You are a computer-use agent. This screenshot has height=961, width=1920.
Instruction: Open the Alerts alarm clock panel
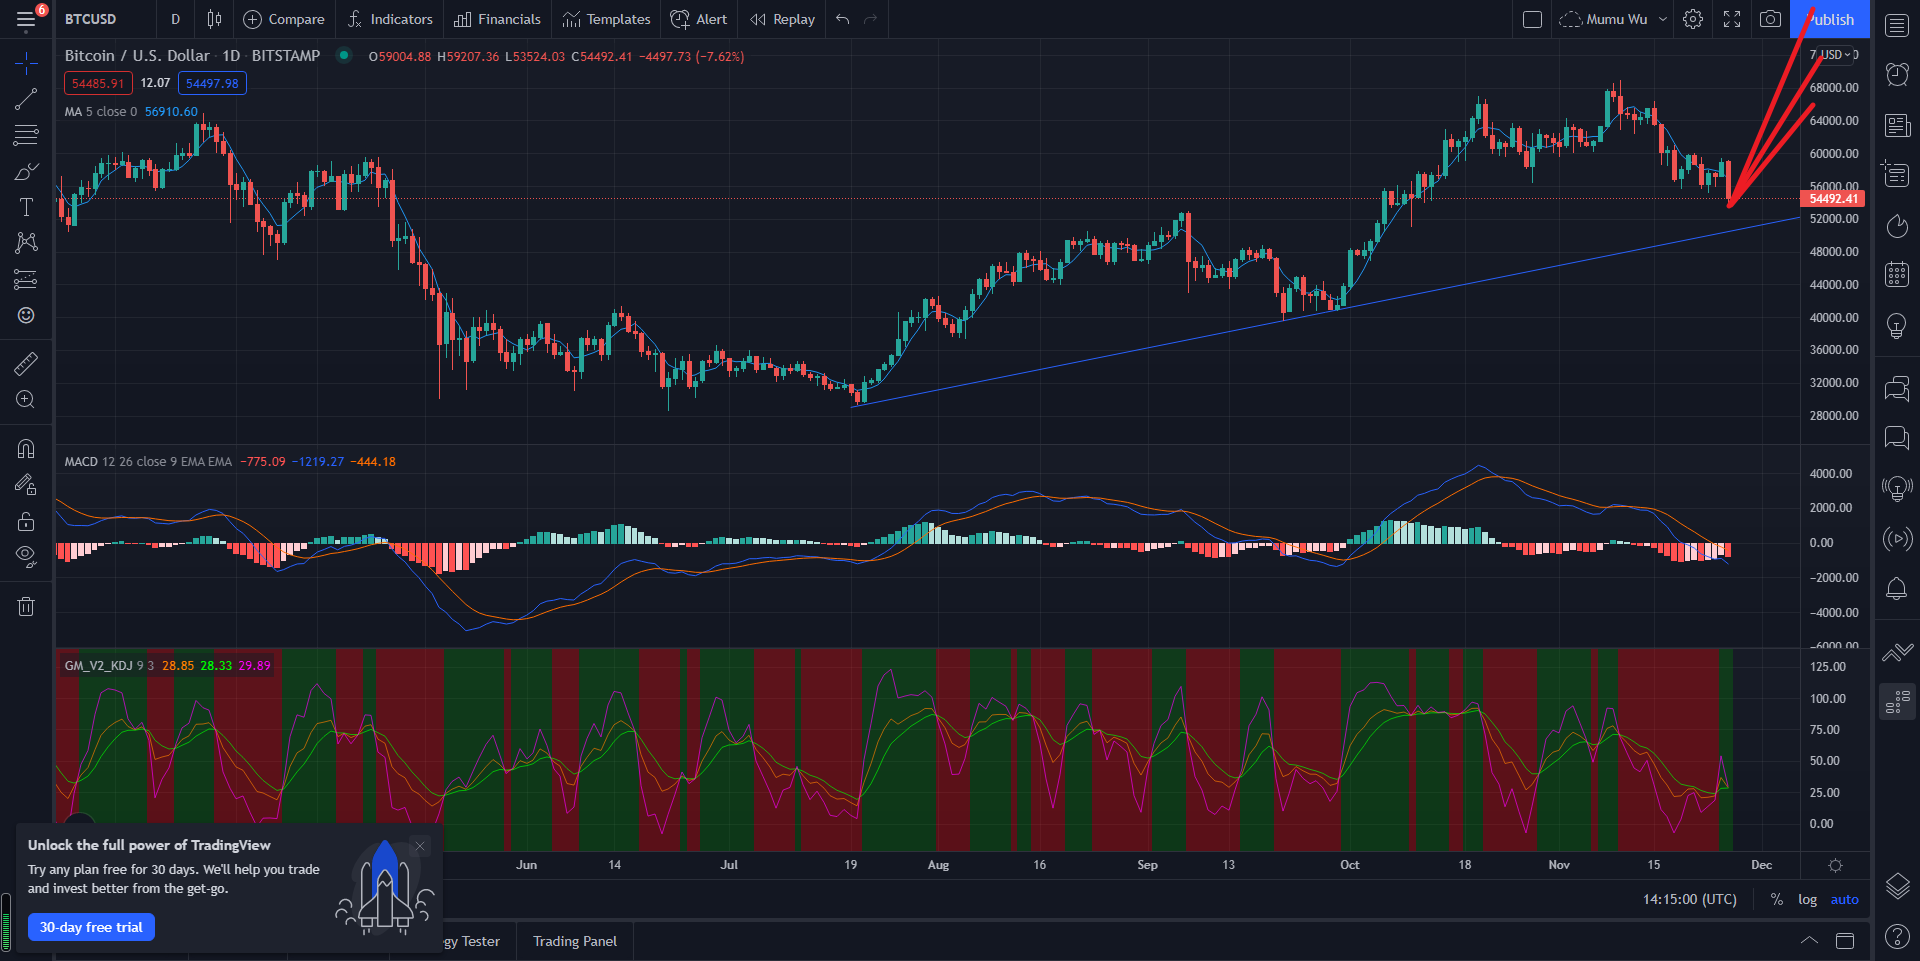1897,74
